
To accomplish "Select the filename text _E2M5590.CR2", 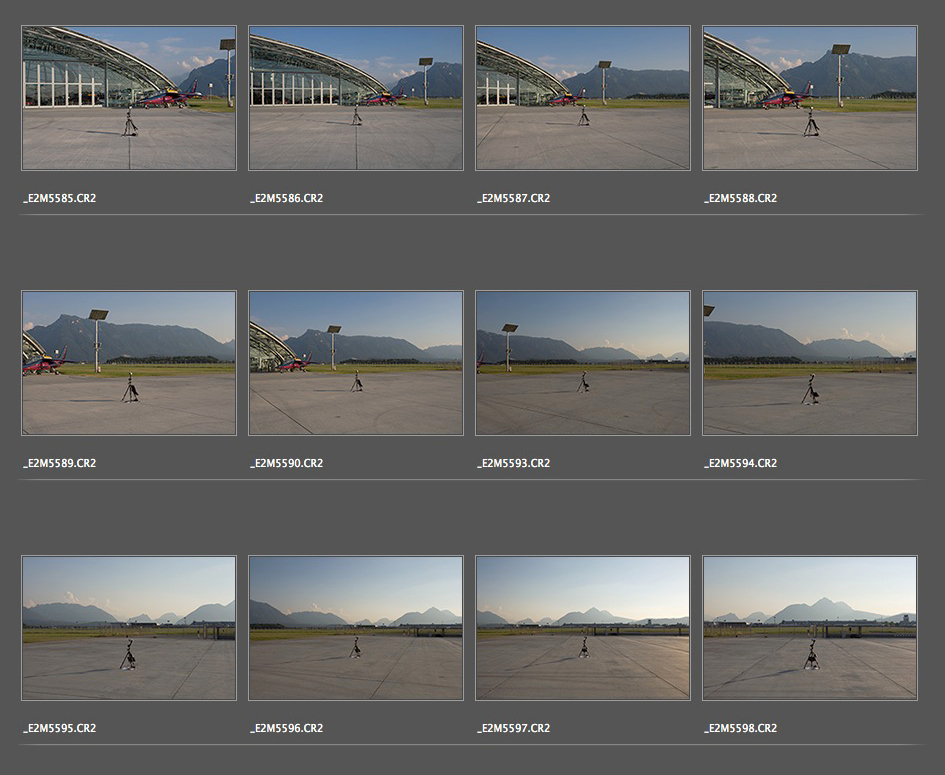I will click(287, 463).
